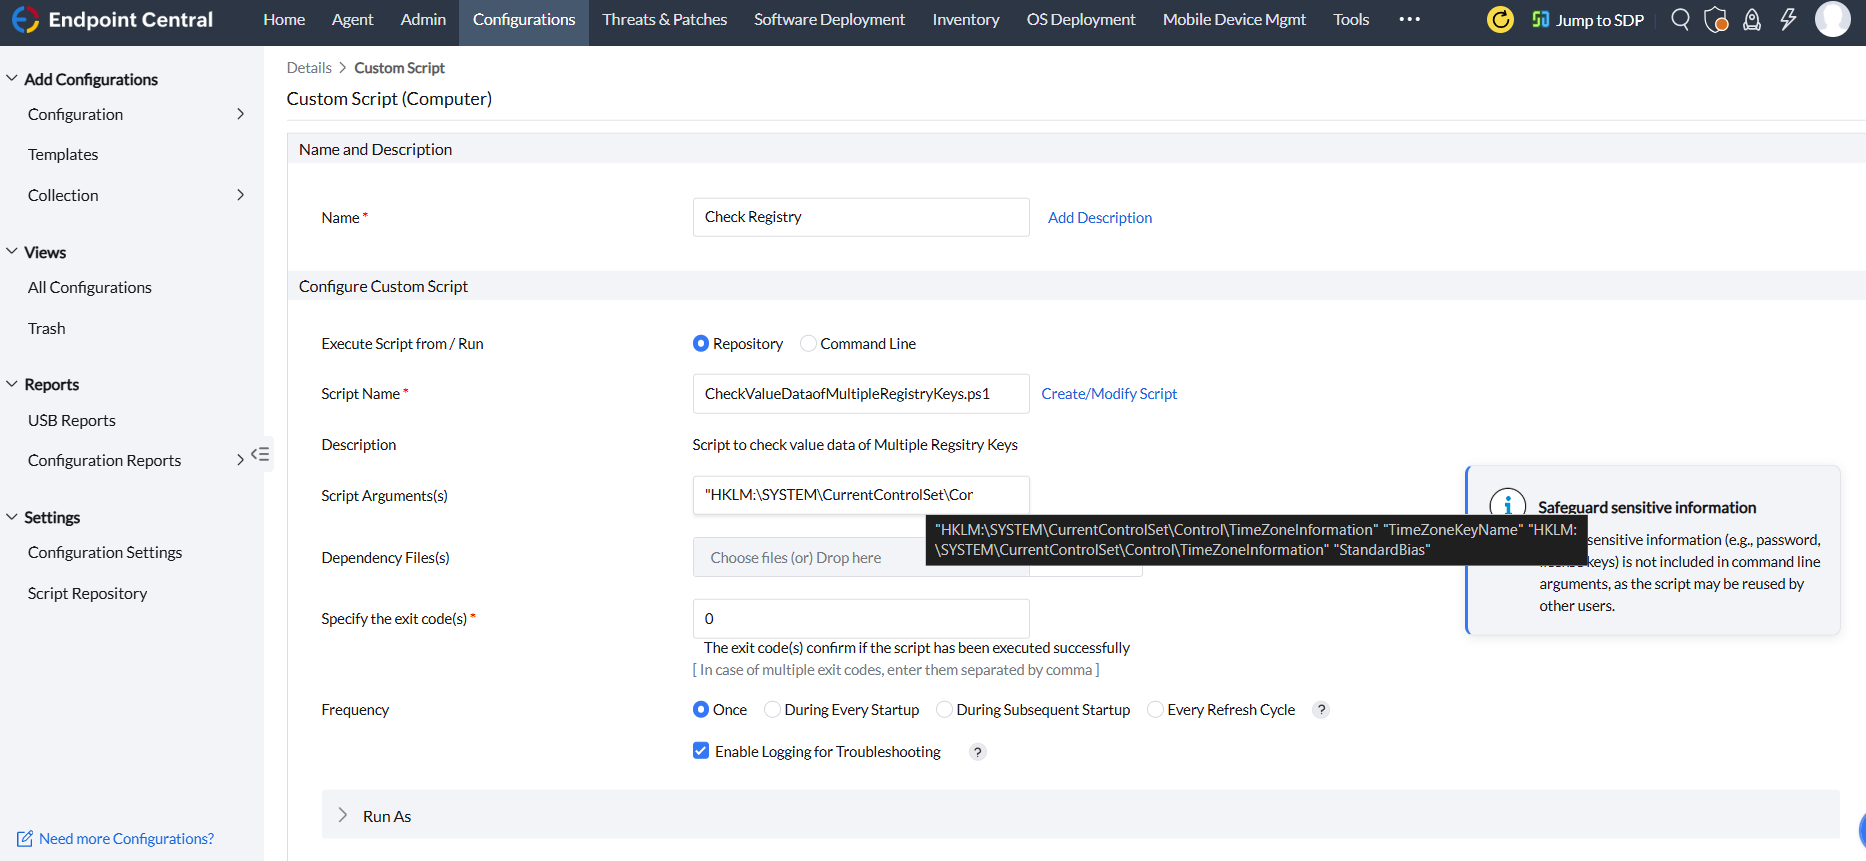Expand the Run As section

point(343,816)
